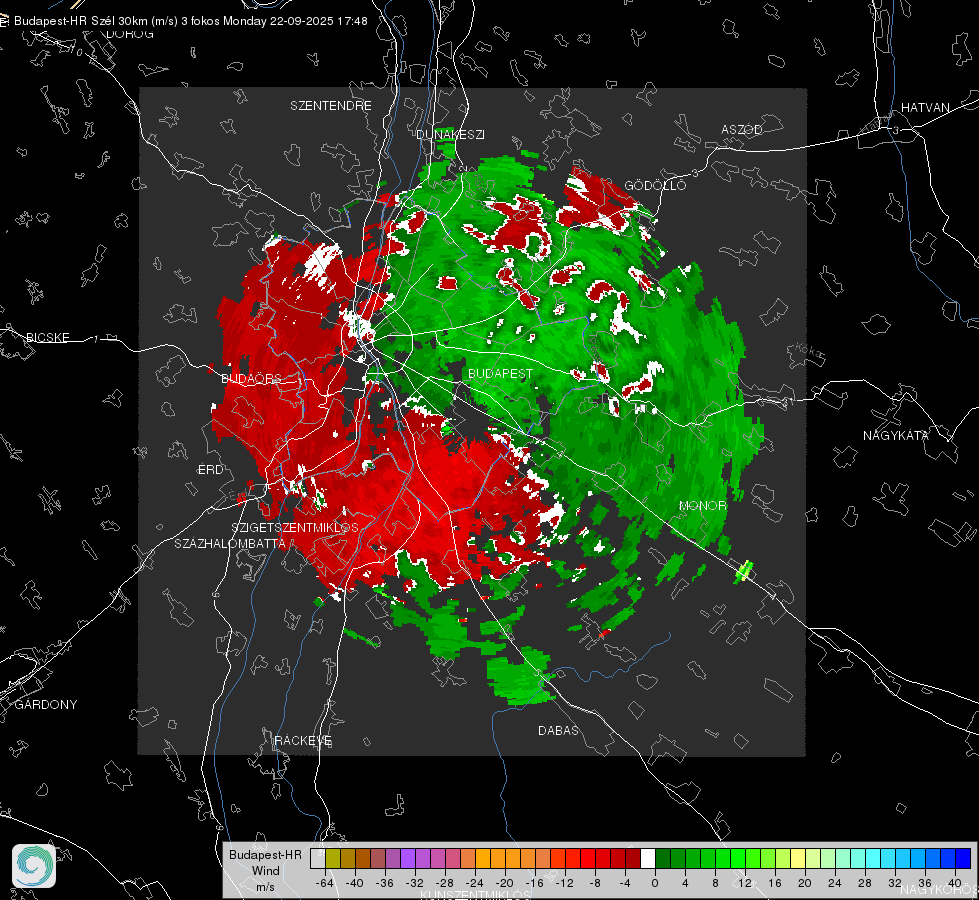
Task: Click the -28 value in the legend
Action: click(445, 883)
